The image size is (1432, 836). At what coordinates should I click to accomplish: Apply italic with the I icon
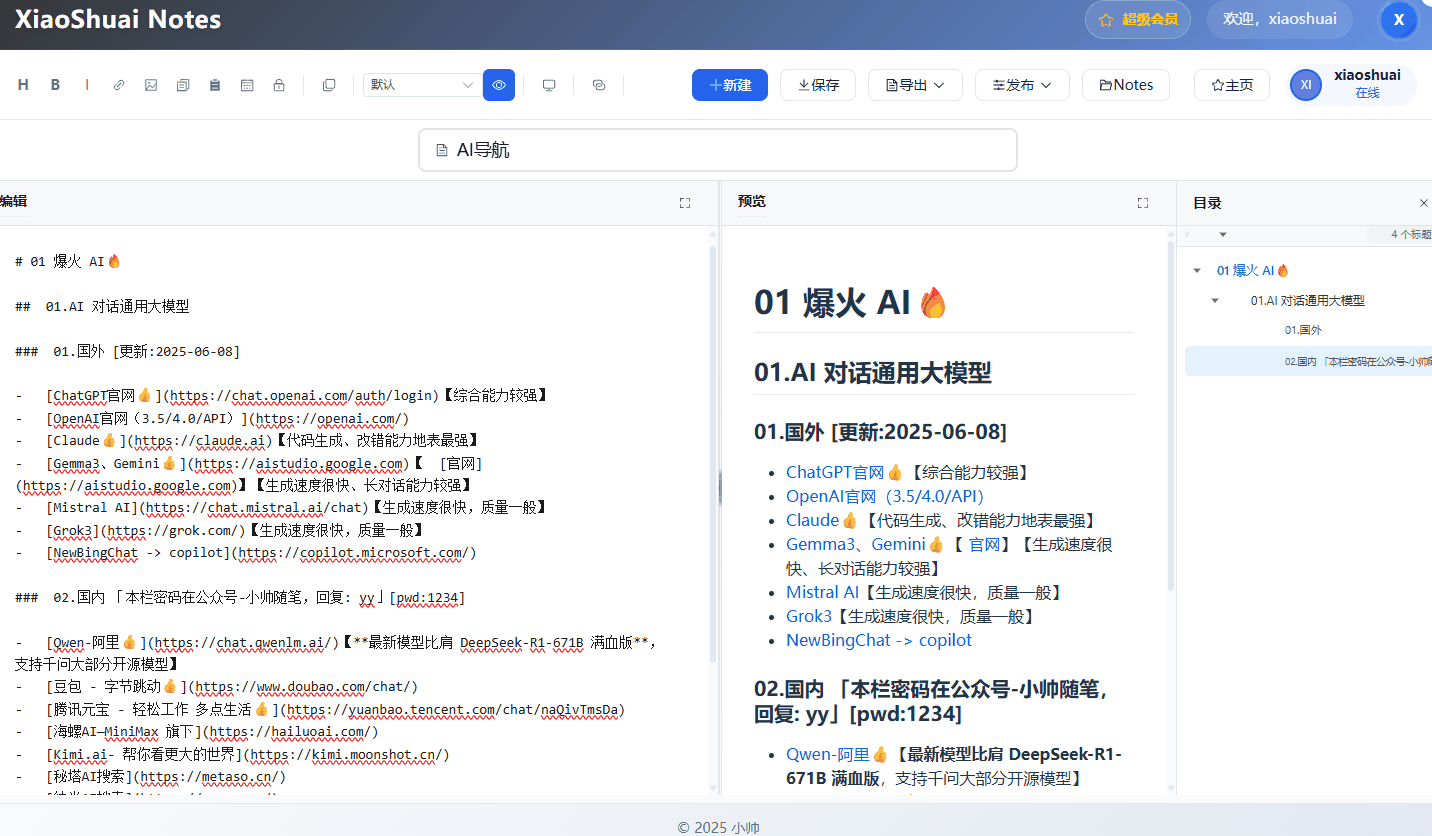87,85
